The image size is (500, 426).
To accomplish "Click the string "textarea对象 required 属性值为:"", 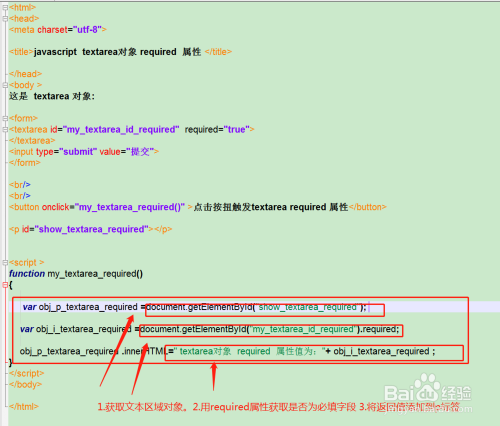I will pyautogui.click(x=250, y=351).
